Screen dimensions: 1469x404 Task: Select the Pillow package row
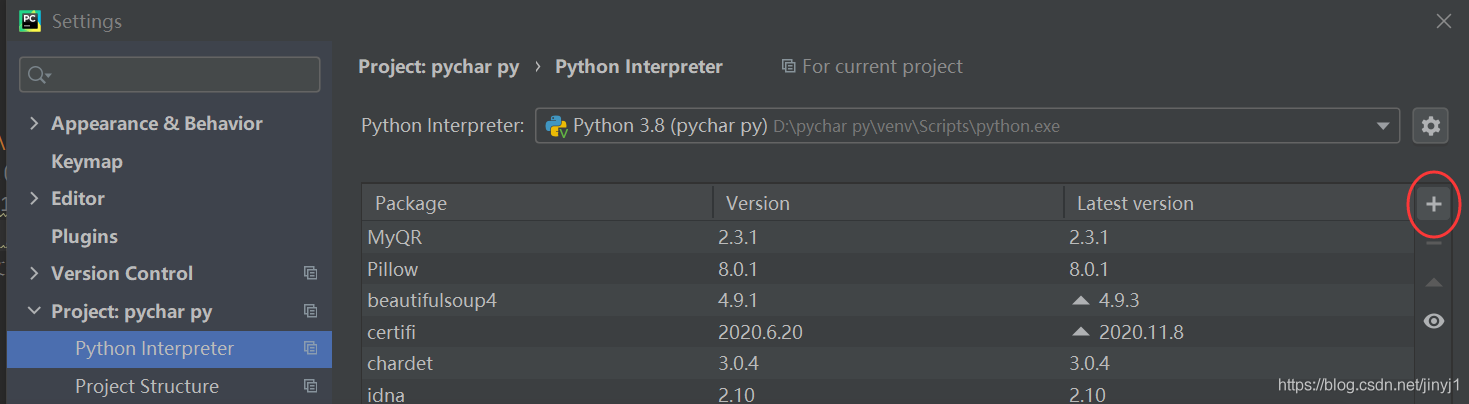888,269
